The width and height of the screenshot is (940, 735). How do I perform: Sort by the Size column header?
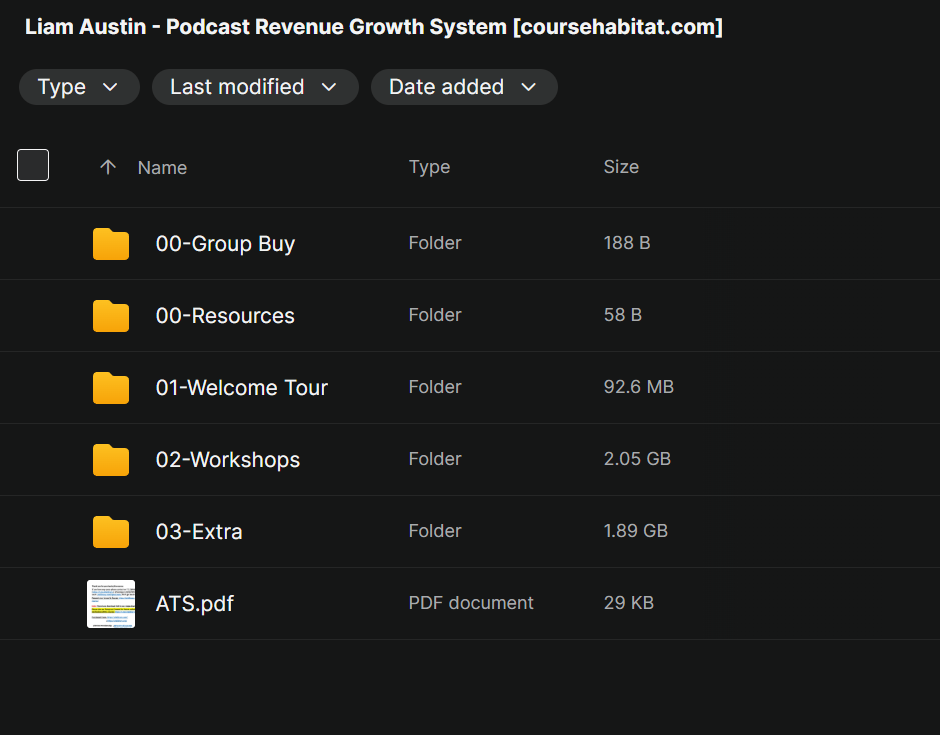[x=621, y=167]
